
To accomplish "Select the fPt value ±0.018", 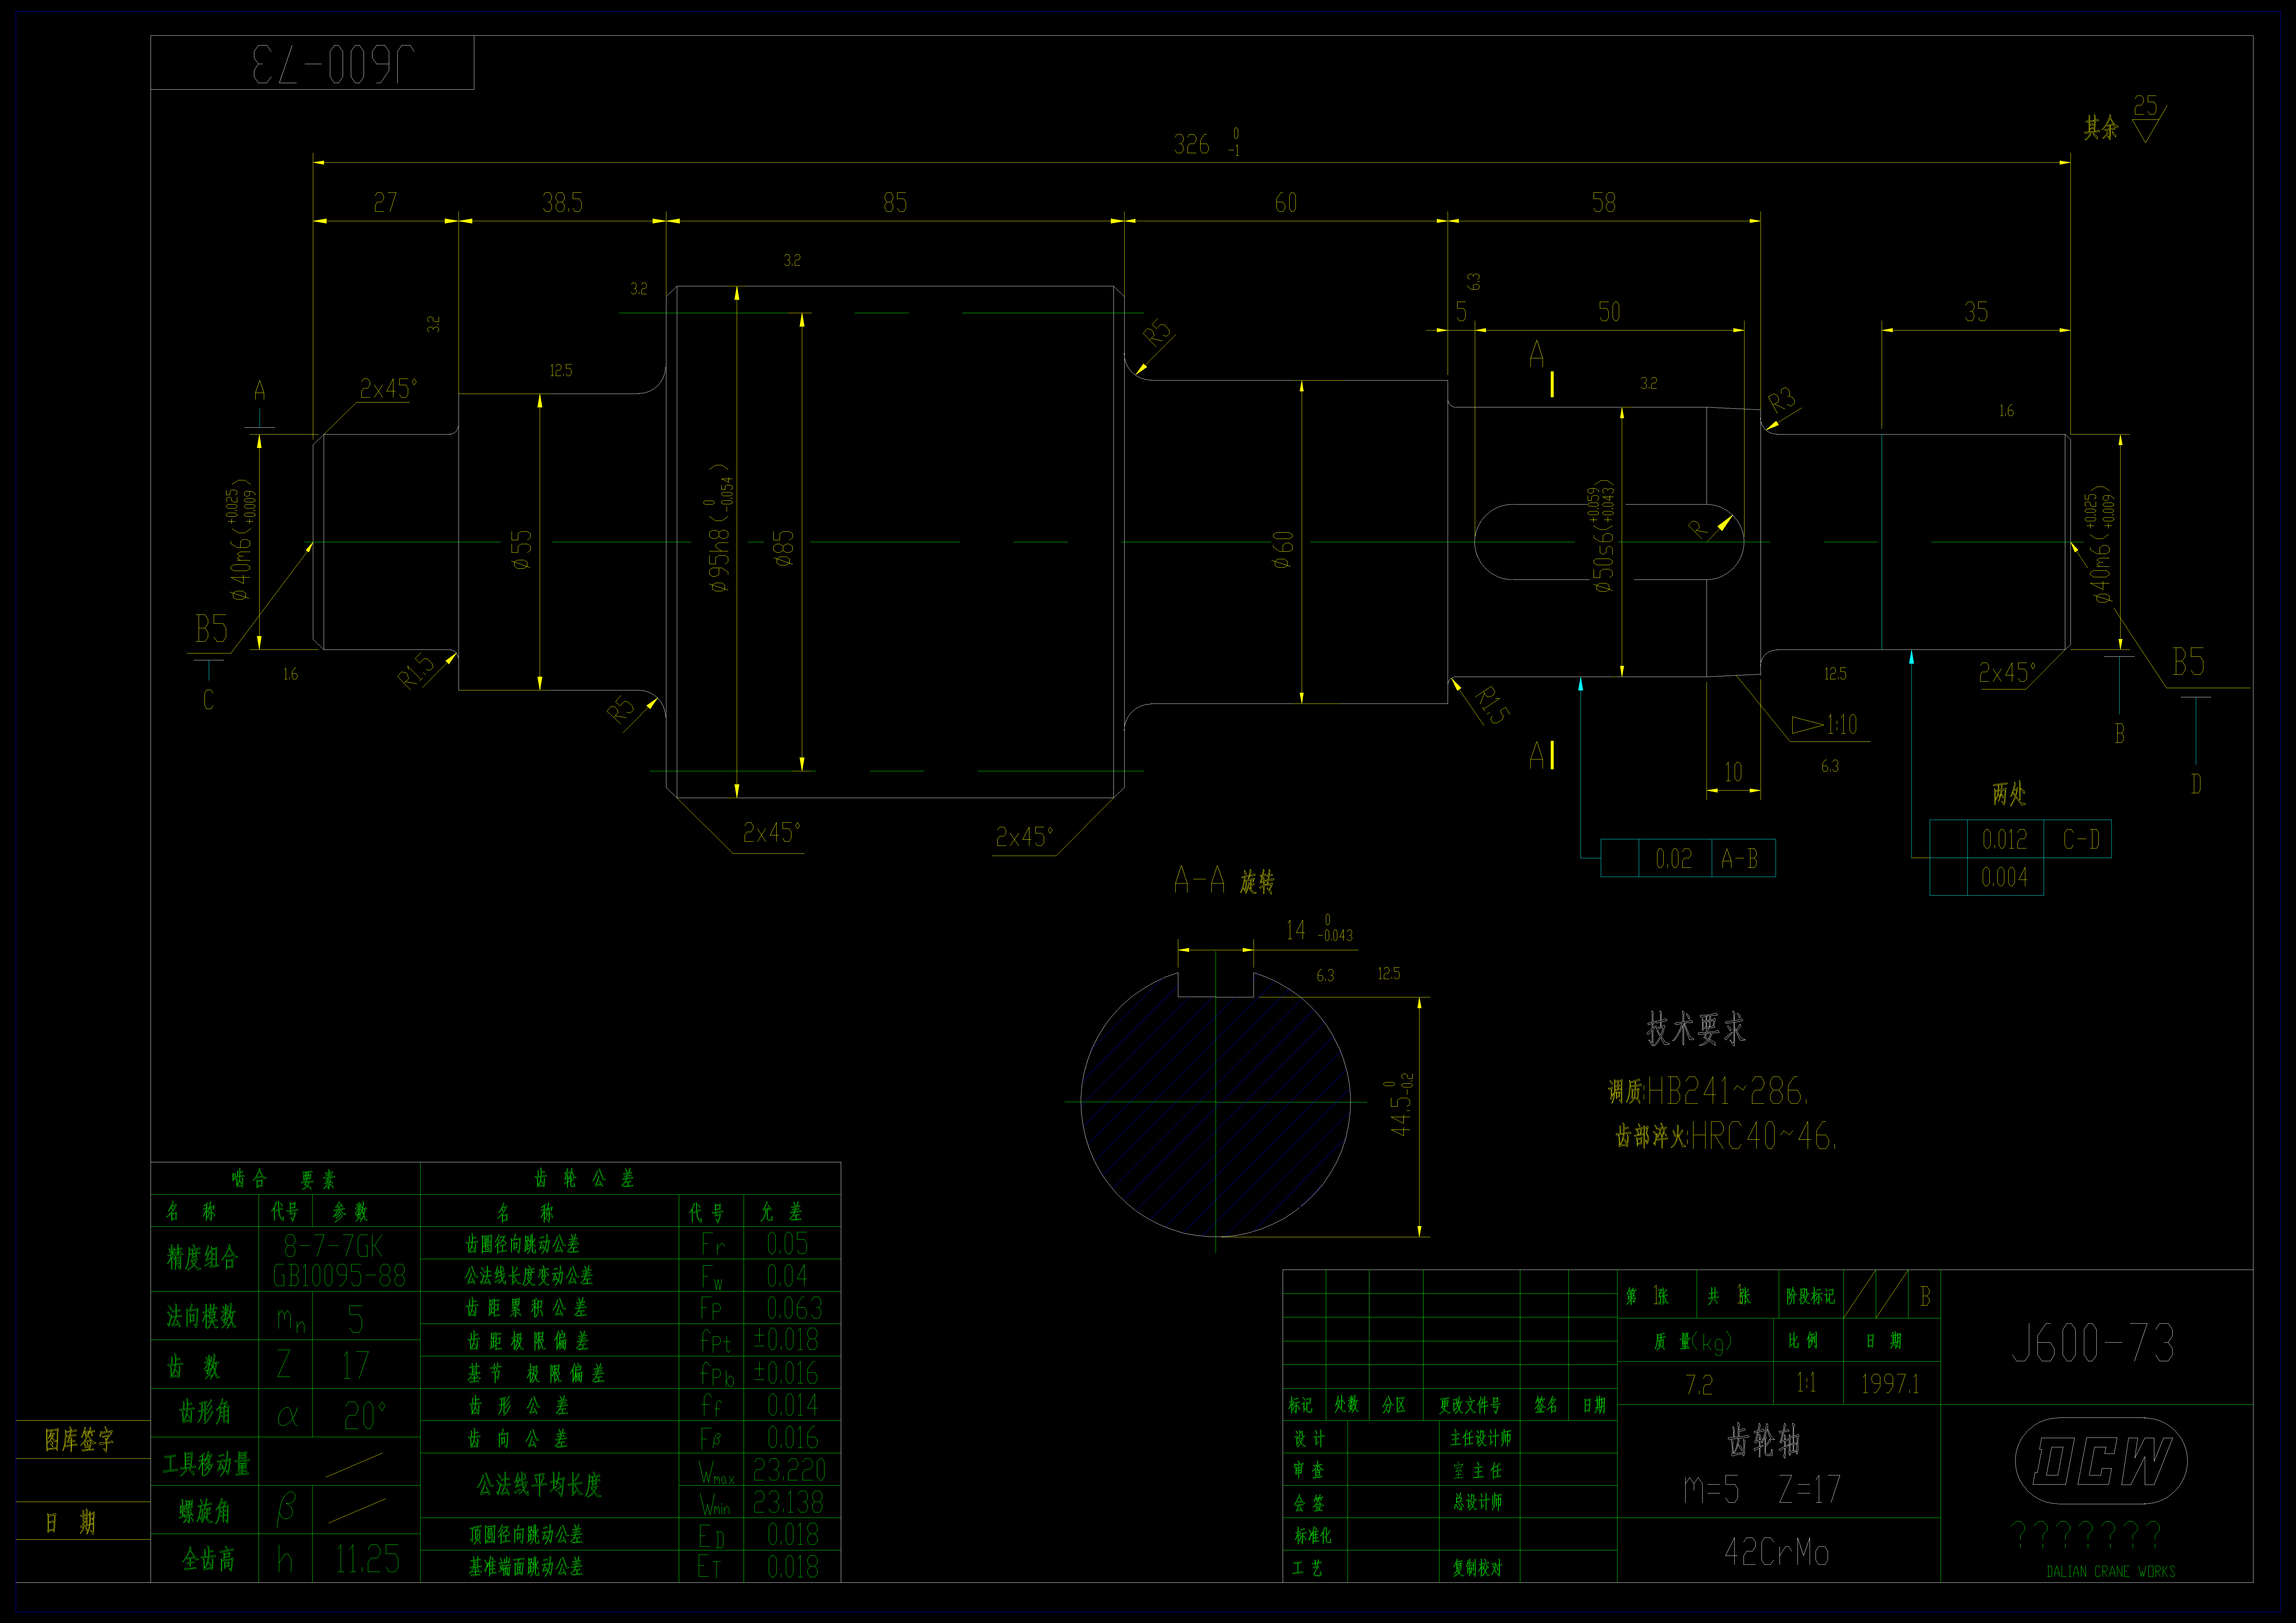I will [x=786, y=1340].
